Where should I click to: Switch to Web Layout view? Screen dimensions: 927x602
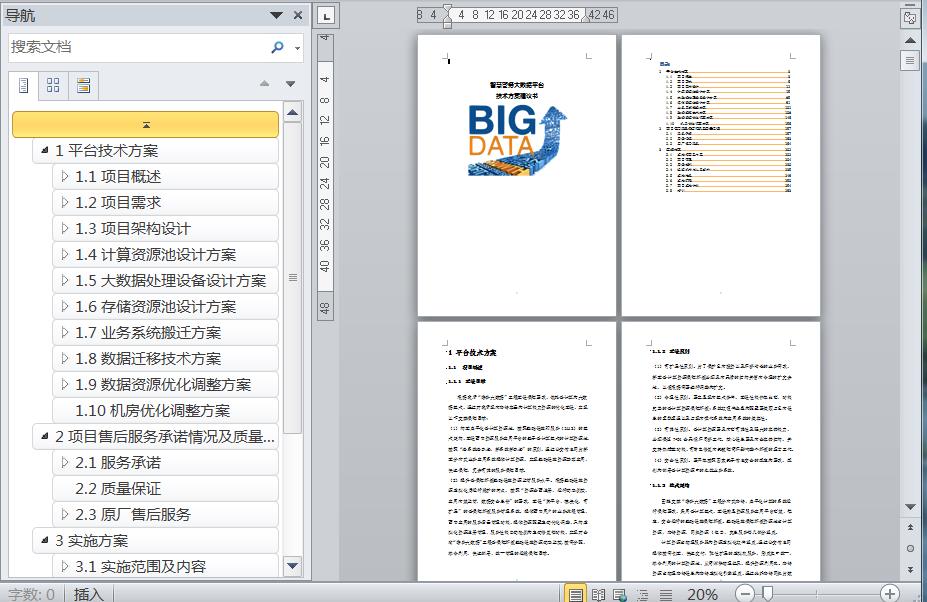coord(620,594)
